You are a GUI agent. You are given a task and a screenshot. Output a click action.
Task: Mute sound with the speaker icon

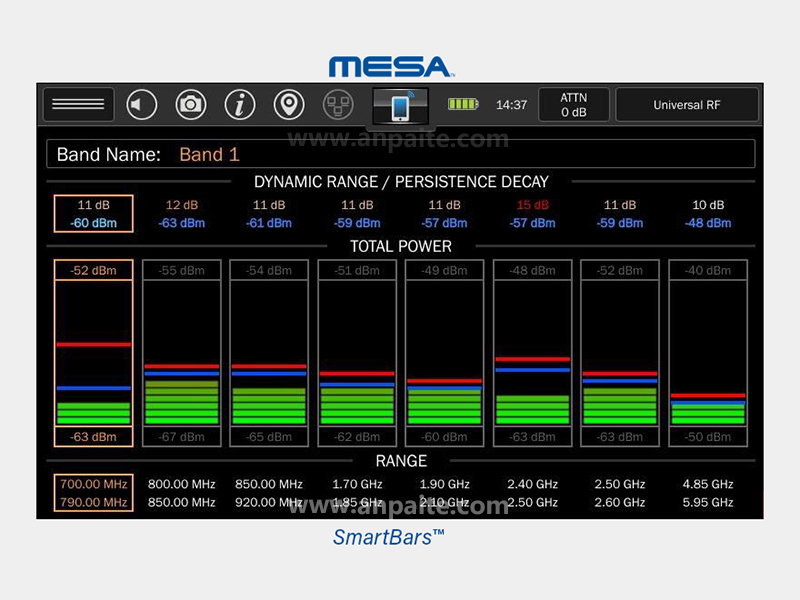142,104
